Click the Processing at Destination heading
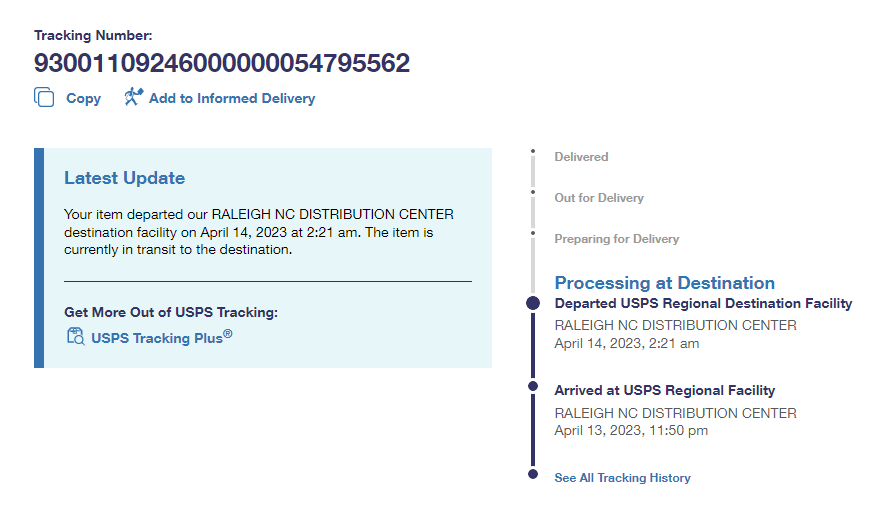 coord(664,283)
